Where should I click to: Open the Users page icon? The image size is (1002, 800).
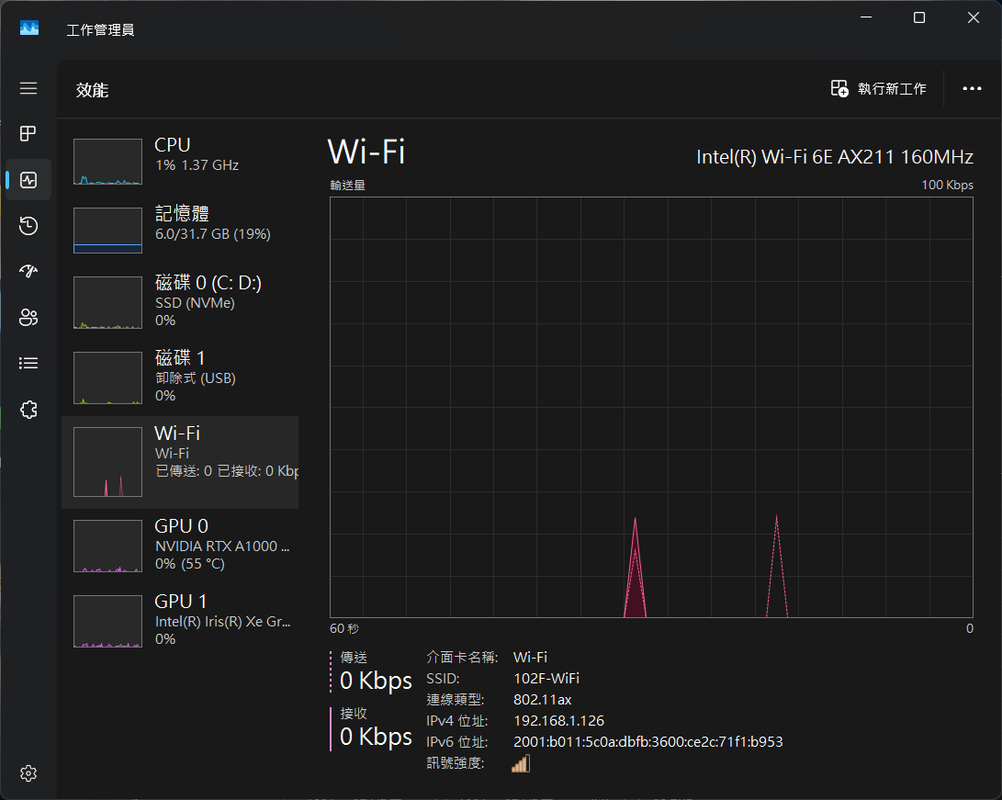(28, 318)
